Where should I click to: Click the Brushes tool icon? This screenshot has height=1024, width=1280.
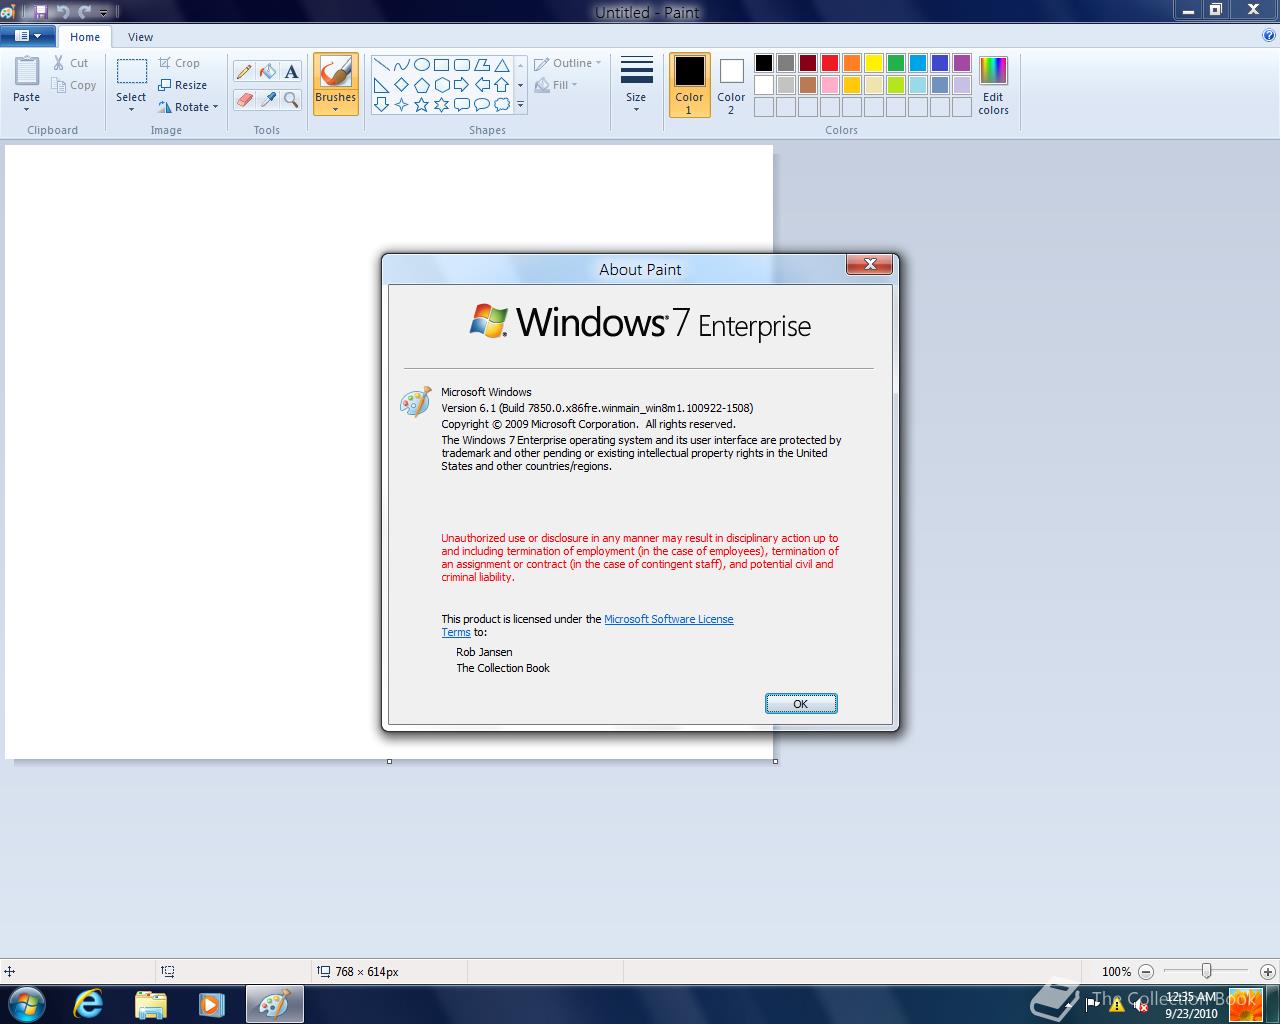pos(335,73)
